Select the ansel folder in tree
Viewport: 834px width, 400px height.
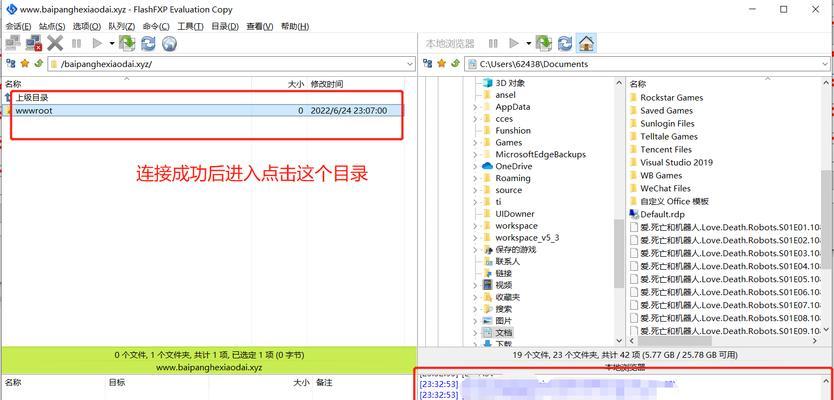[505, 95]
